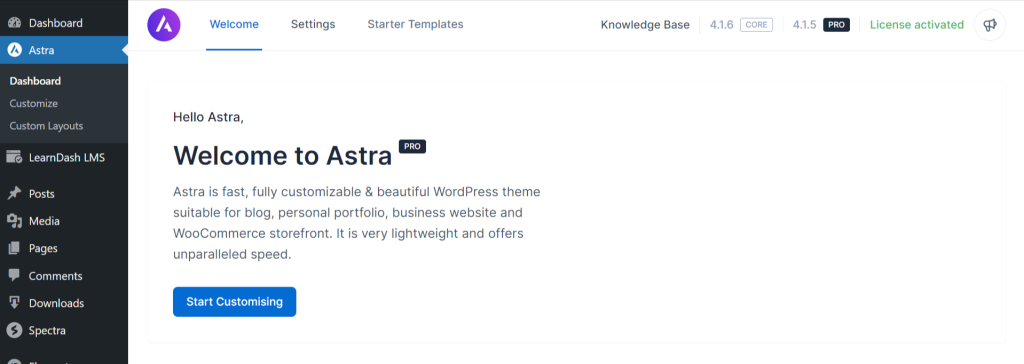Viewport: 1024px width, 364px height.
Task: Open the megaphone announcements icon
Action: click(x=989, y=25)
